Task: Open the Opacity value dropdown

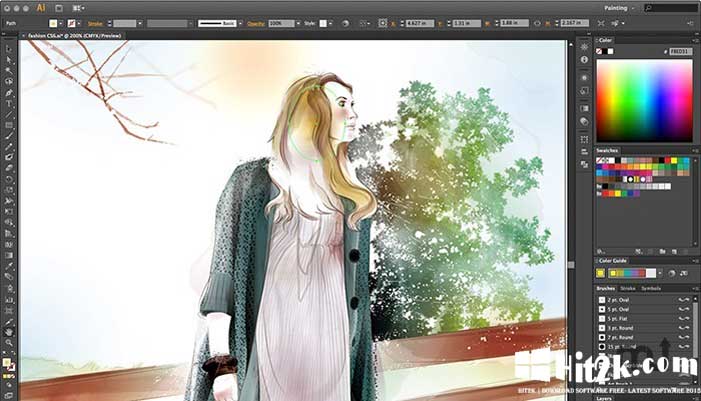Action: pyautogui.click(x=298, y=23)
